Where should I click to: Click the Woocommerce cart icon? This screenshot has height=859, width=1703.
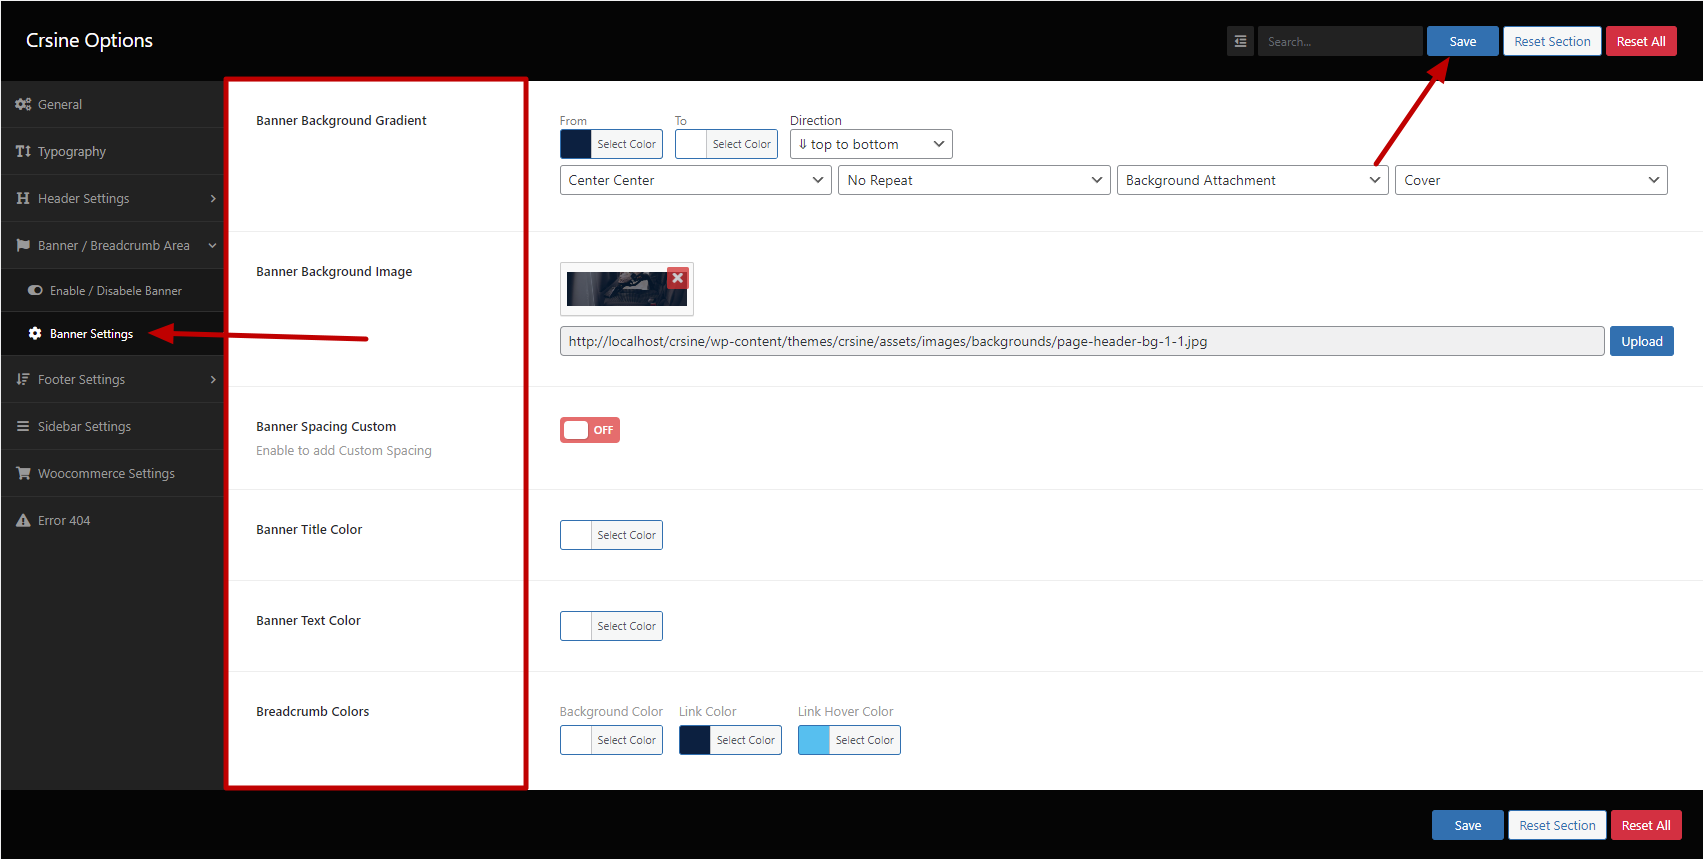tap(23, 473)
